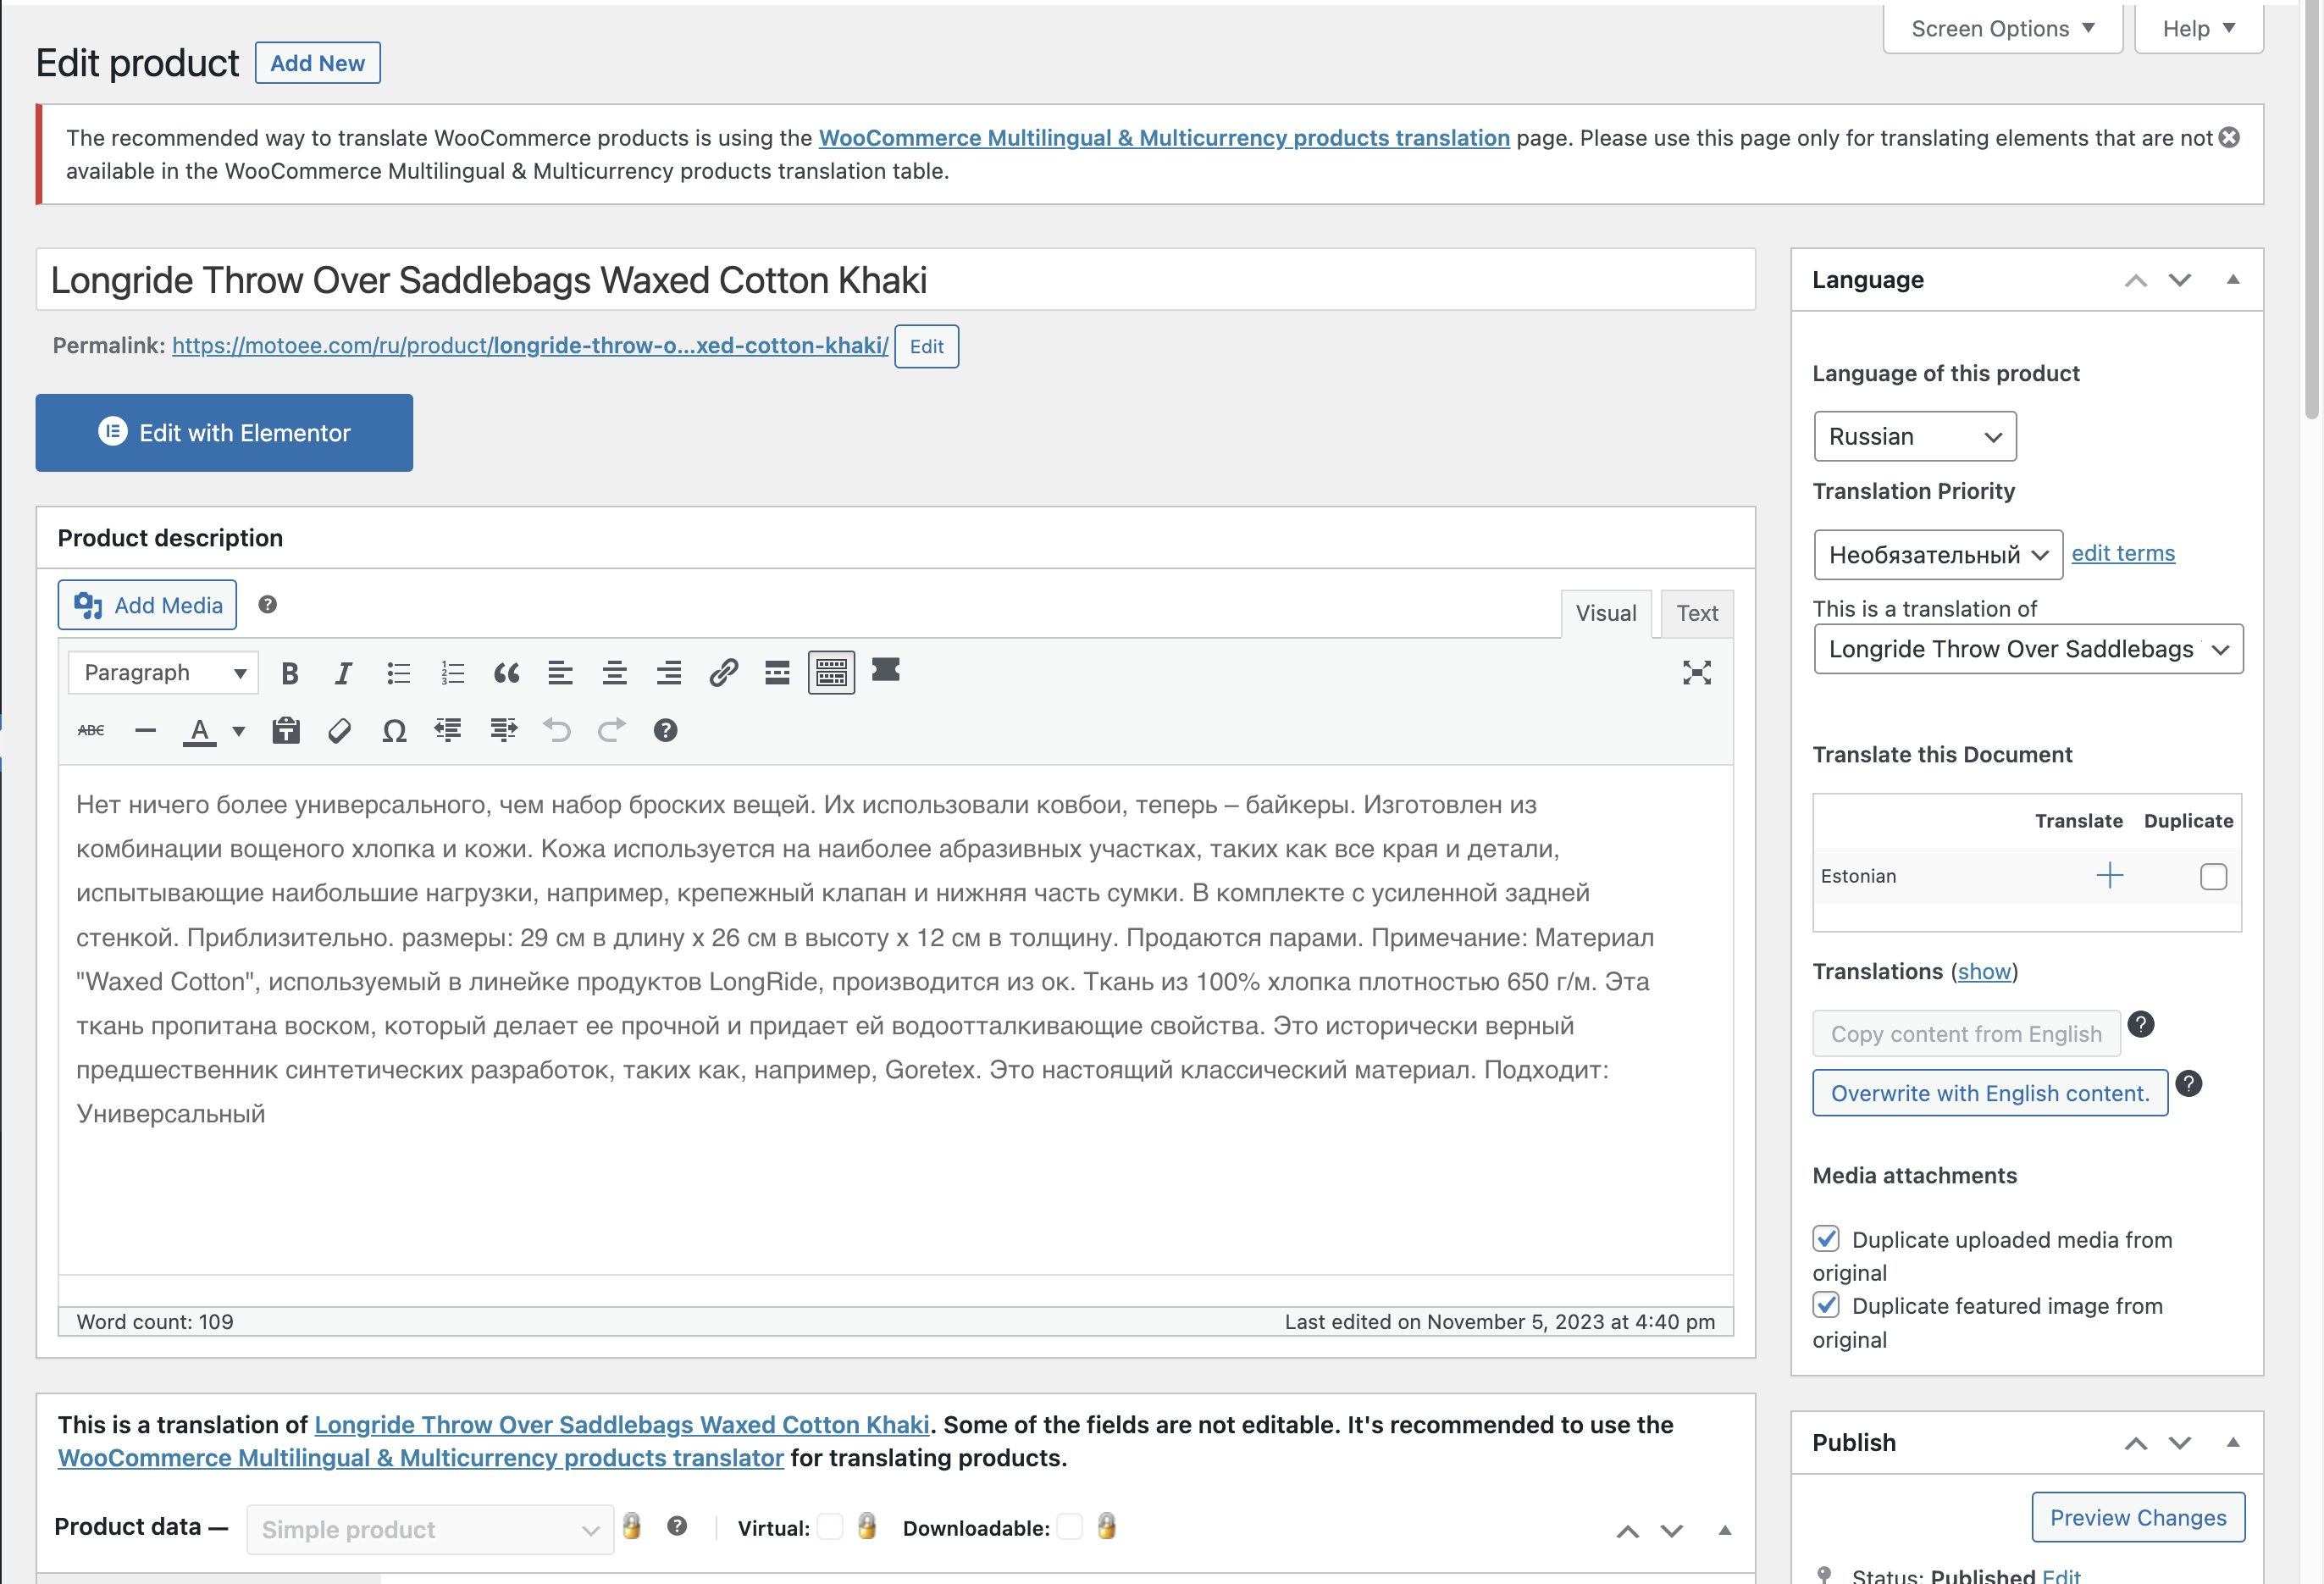
Task: Redo the last editor change
Action: pos(611,731)
